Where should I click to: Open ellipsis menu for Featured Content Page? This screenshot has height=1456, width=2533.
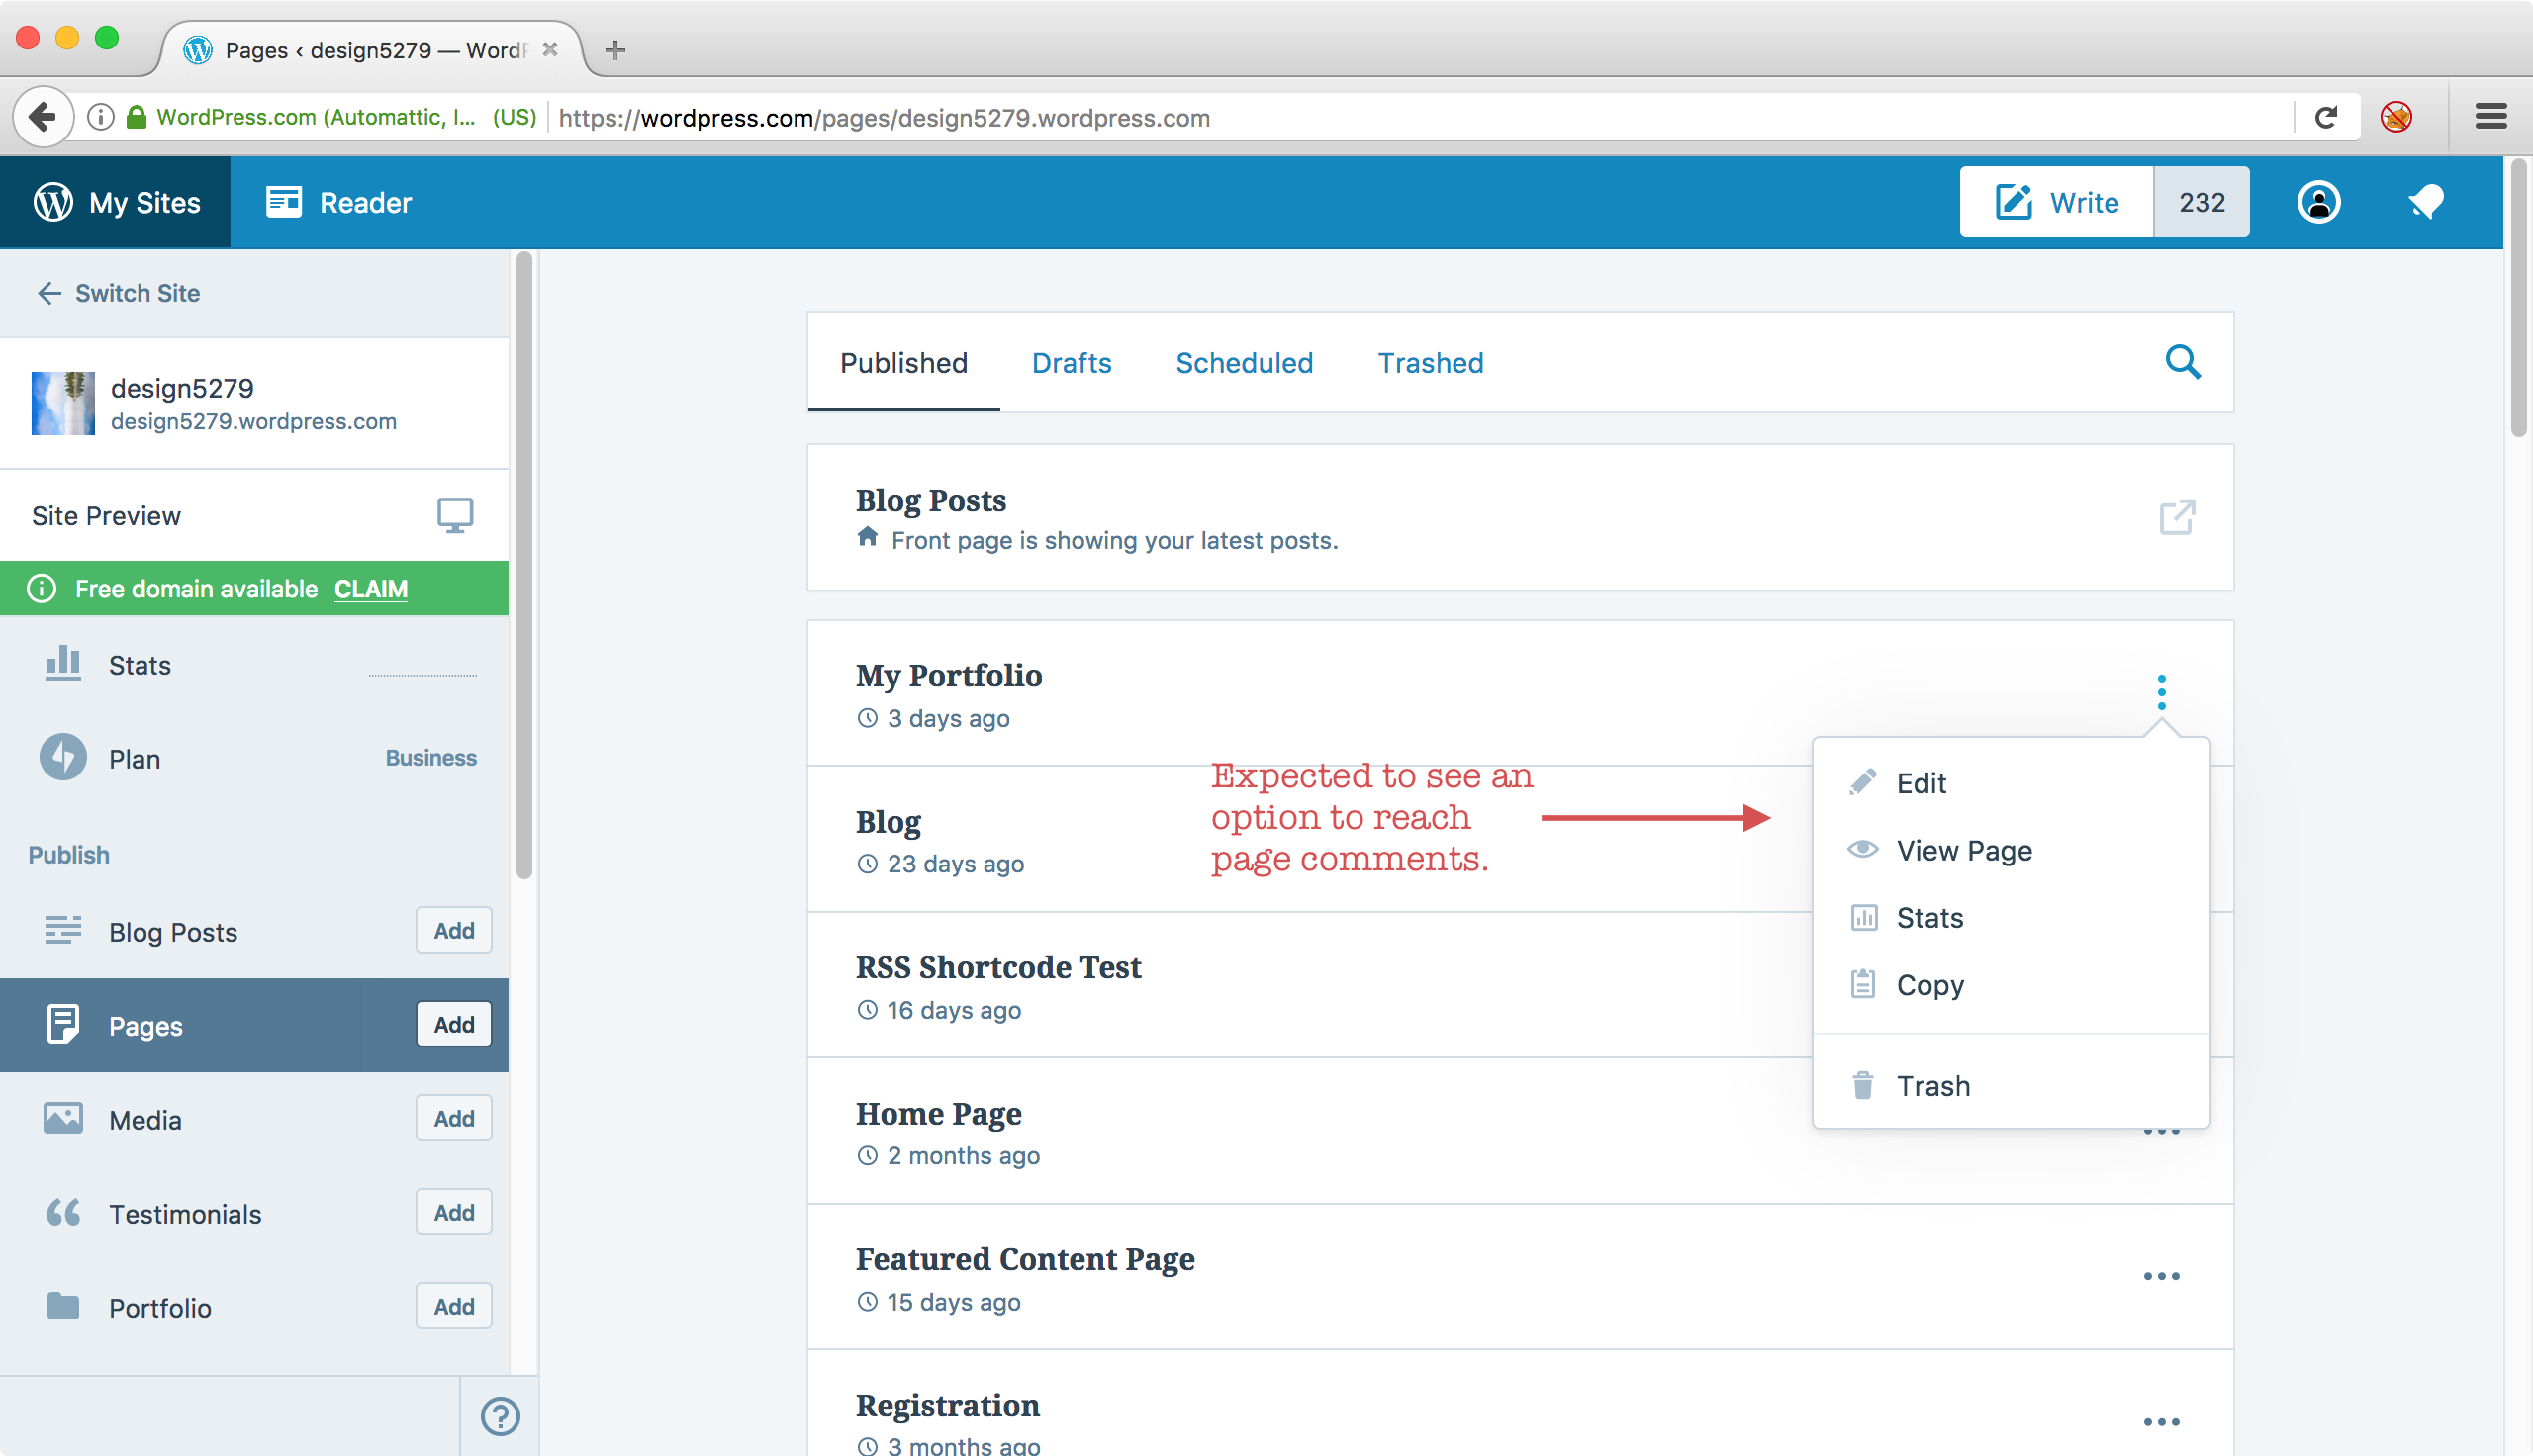[2161, 1276]
